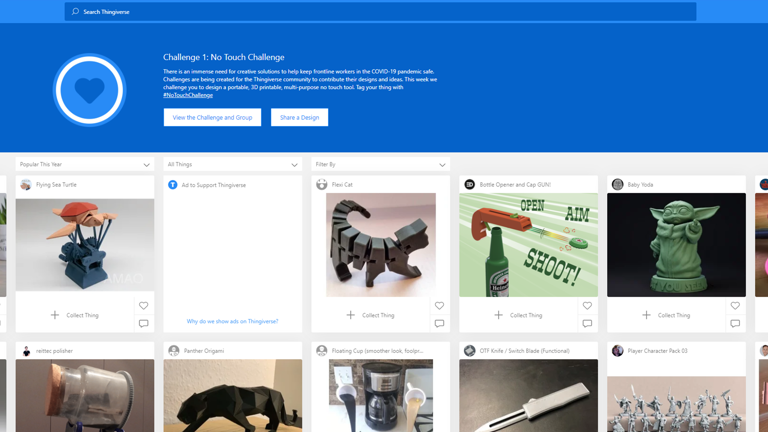Open the All Things category dropdown
768x432 pixels.
click(233, 165)
